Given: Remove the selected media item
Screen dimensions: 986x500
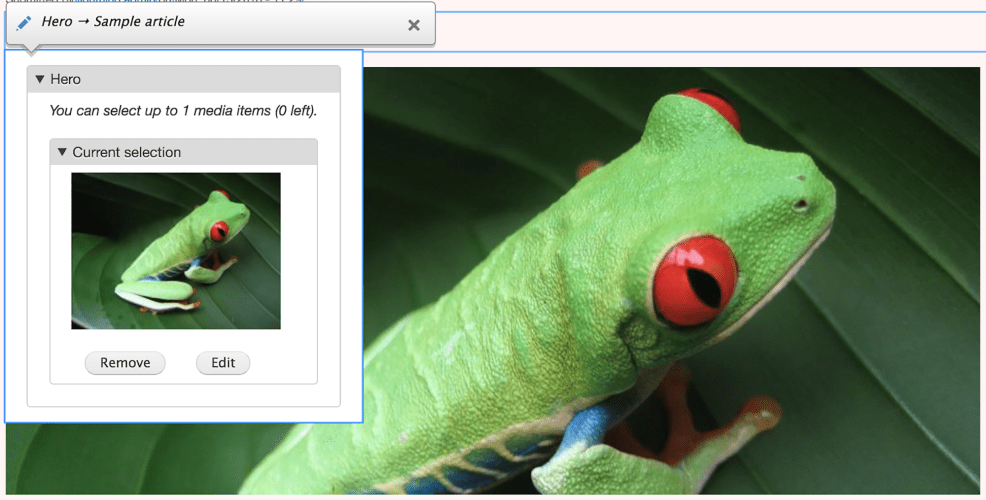Looking at the screenshot, I should [x=125, y=363].
